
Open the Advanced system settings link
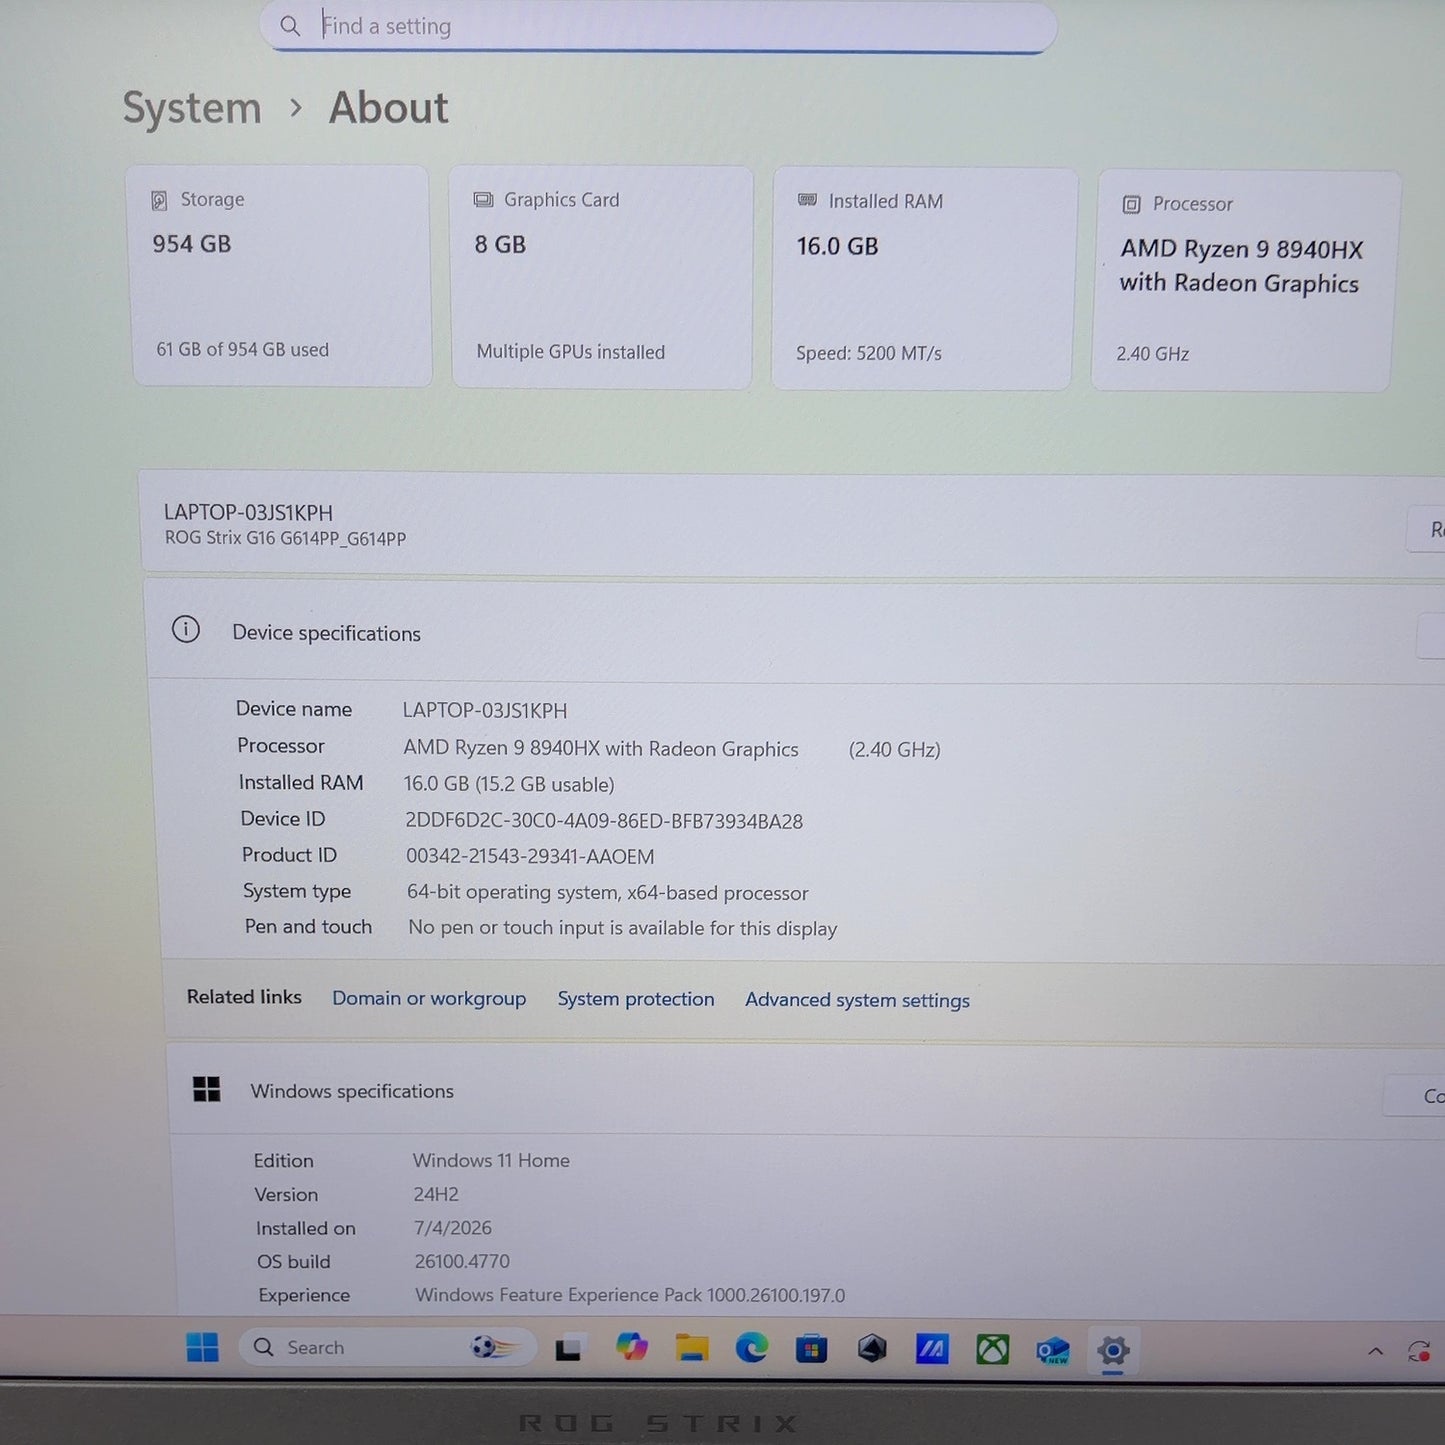(857, 1000)
